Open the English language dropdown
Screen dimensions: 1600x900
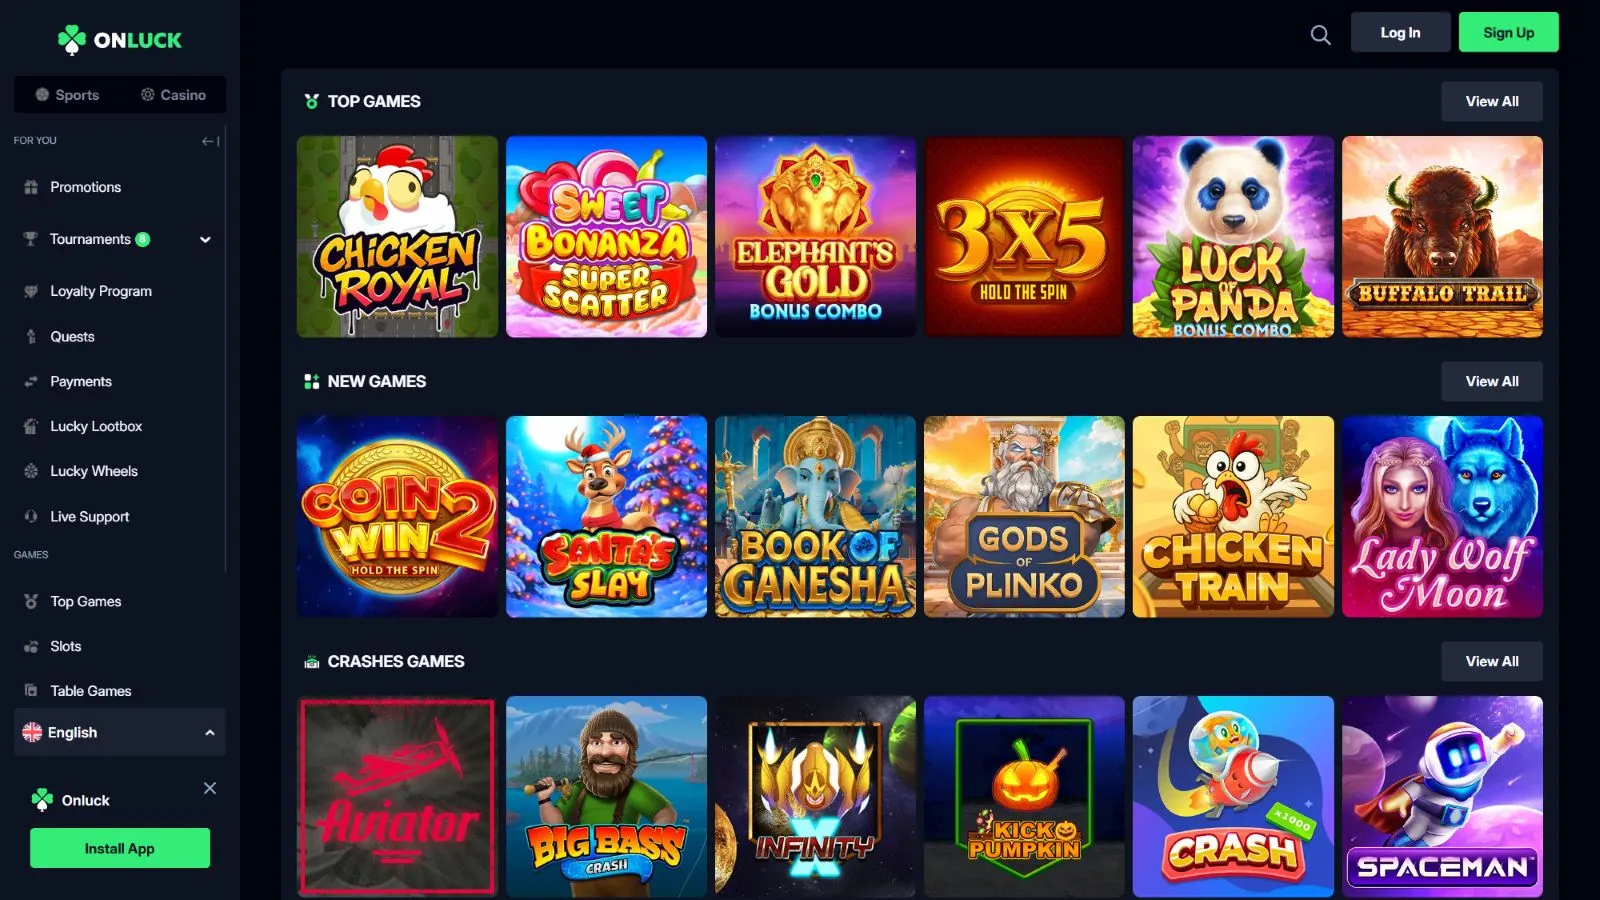point(120,732)
